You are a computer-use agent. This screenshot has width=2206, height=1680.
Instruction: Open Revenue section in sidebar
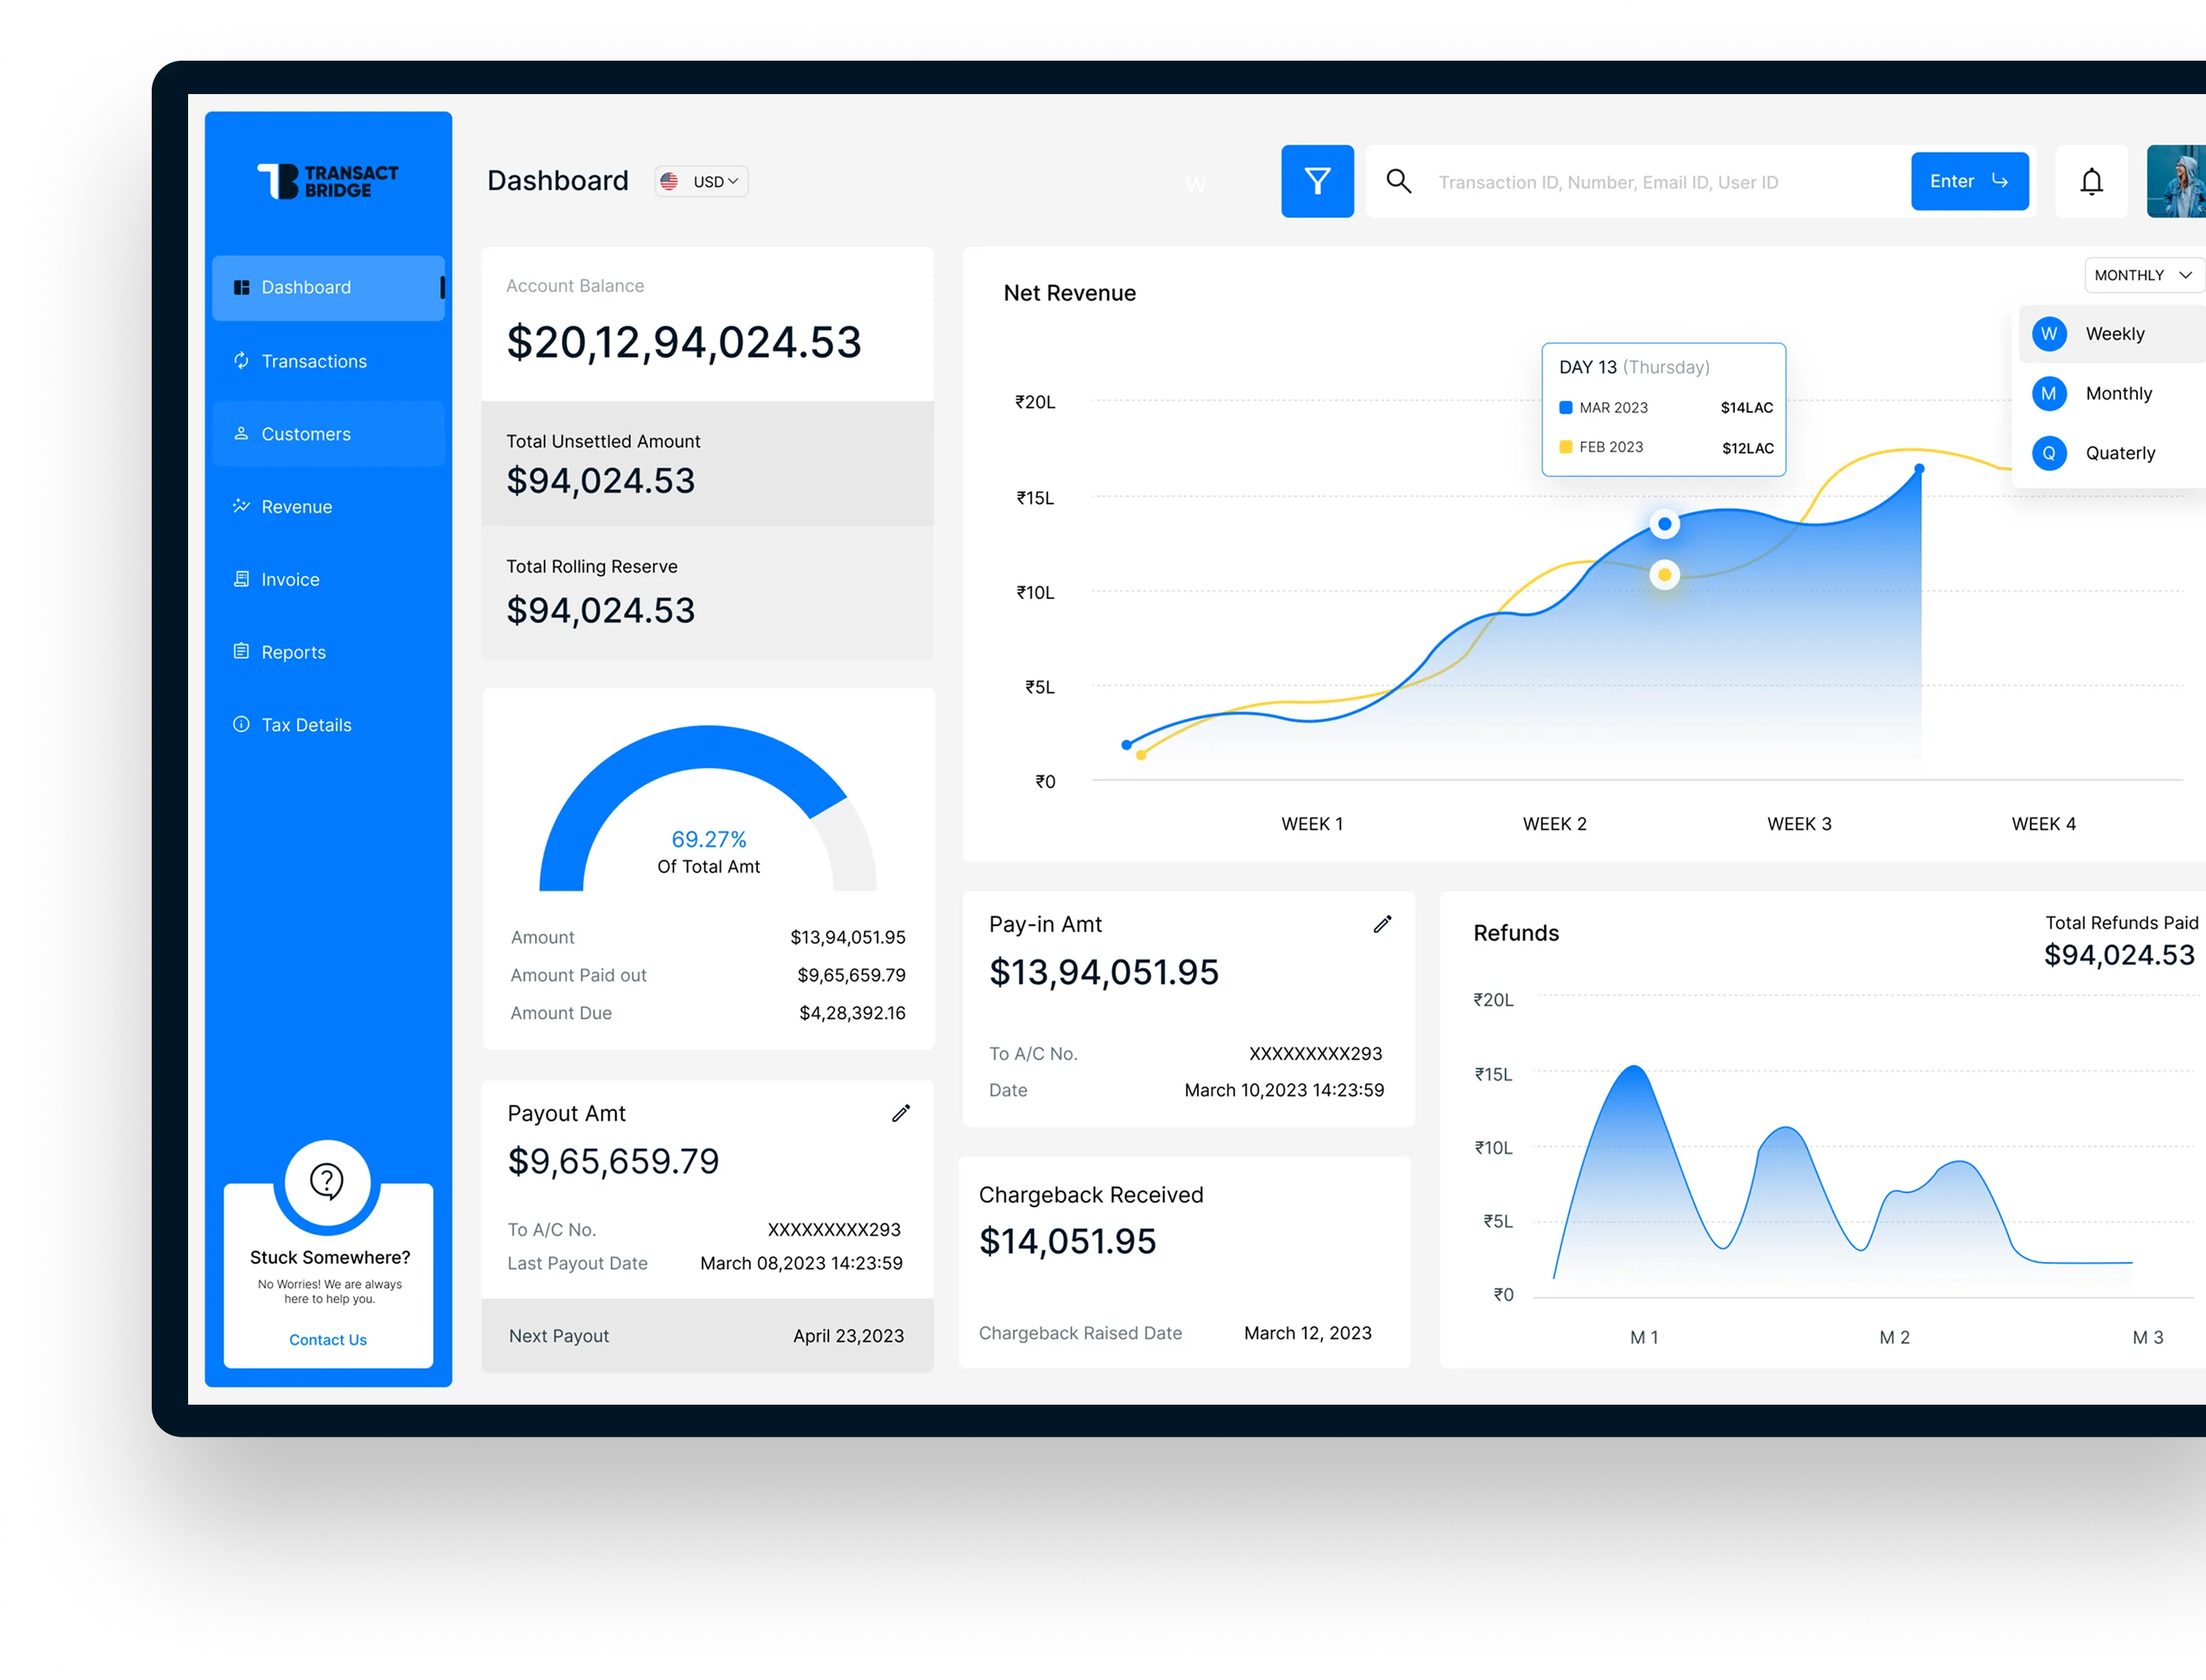pos(296,507)
